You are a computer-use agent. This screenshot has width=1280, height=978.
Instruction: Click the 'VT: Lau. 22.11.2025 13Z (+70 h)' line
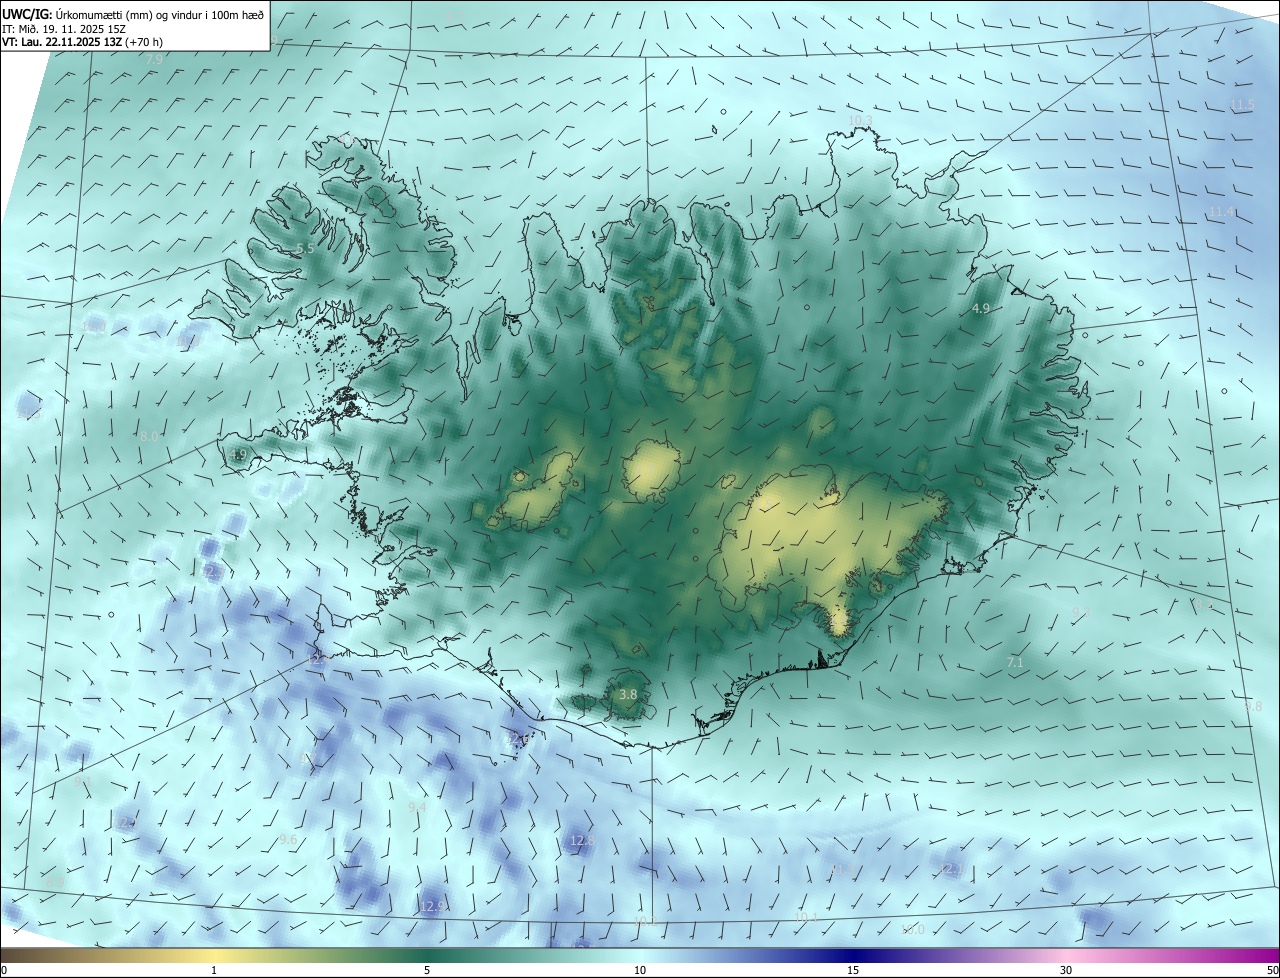coord(82,42)
